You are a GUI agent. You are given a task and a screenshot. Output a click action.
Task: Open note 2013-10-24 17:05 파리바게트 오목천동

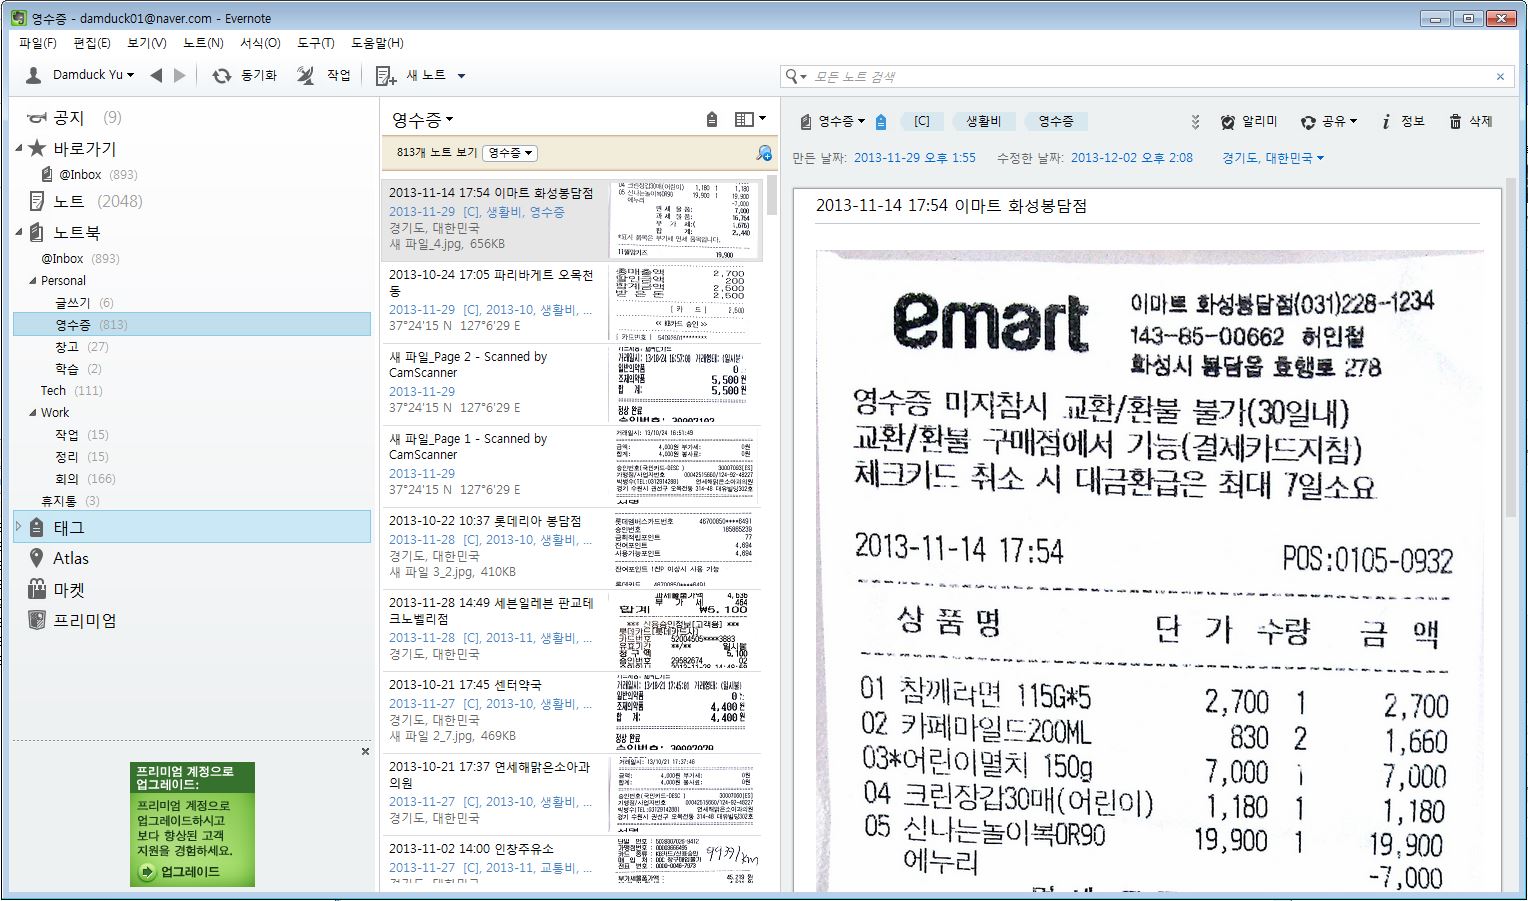click(571, 302)
